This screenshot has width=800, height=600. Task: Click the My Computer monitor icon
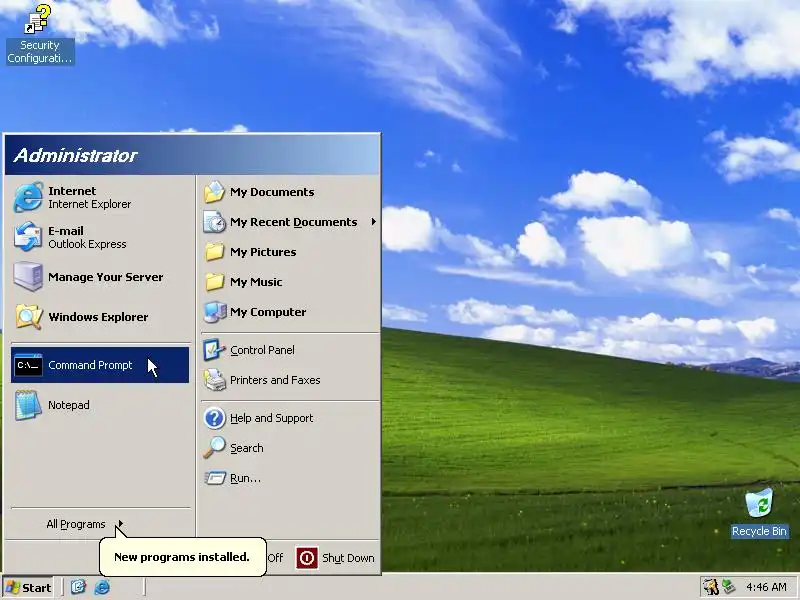click(215, 312)
